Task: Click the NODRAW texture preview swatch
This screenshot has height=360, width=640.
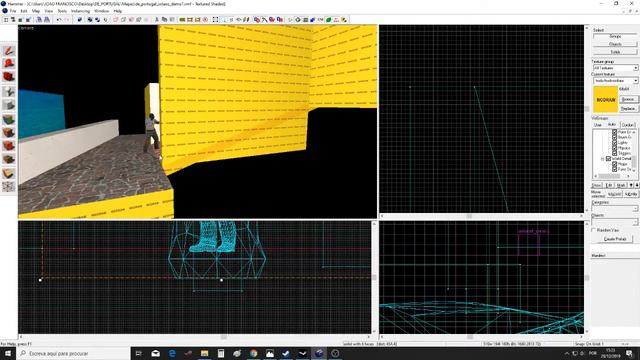Action: [x=605, y=100]
